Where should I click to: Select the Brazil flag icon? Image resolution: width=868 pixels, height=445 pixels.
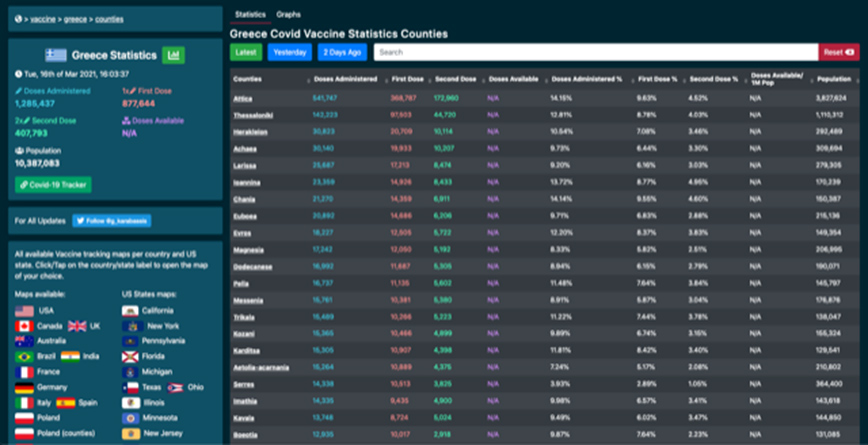(24, 357)
